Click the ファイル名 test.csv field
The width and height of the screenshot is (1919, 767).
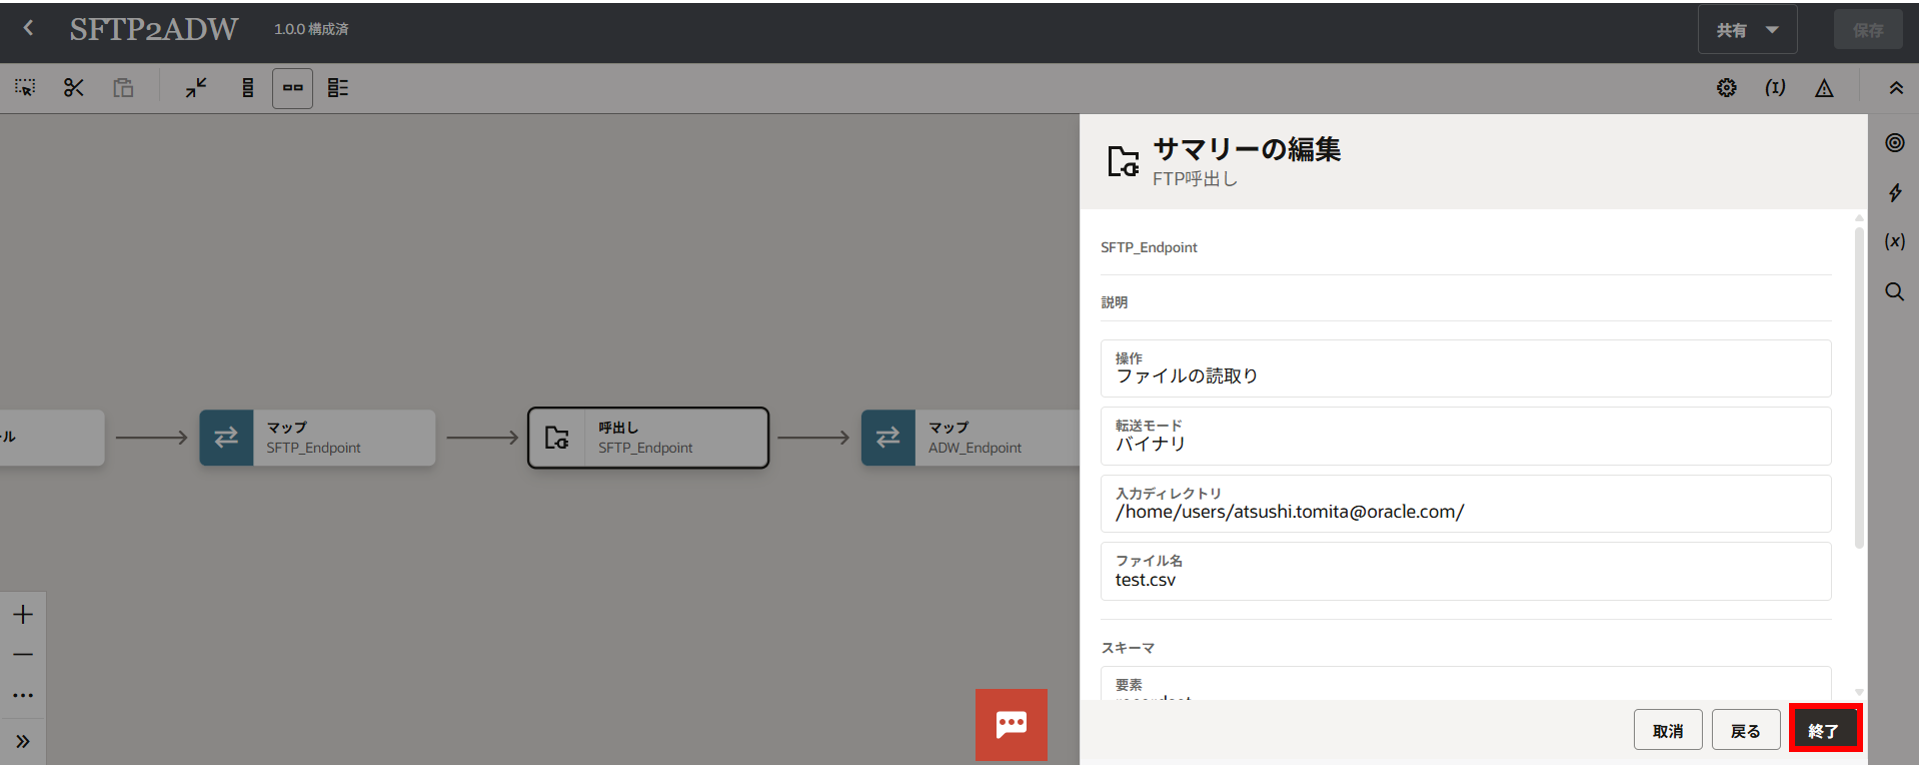pyautogui.click(x=1465, y=571)
